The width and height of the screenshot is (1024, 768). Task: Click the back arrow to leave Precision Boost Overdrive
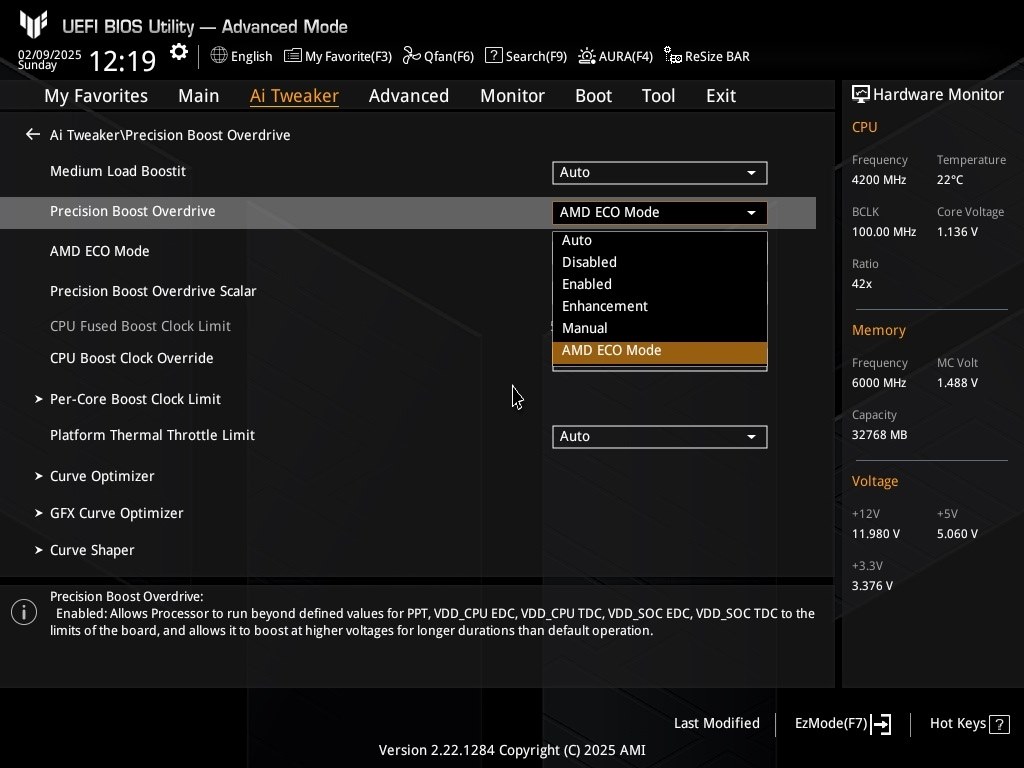[x=32, y=134]
